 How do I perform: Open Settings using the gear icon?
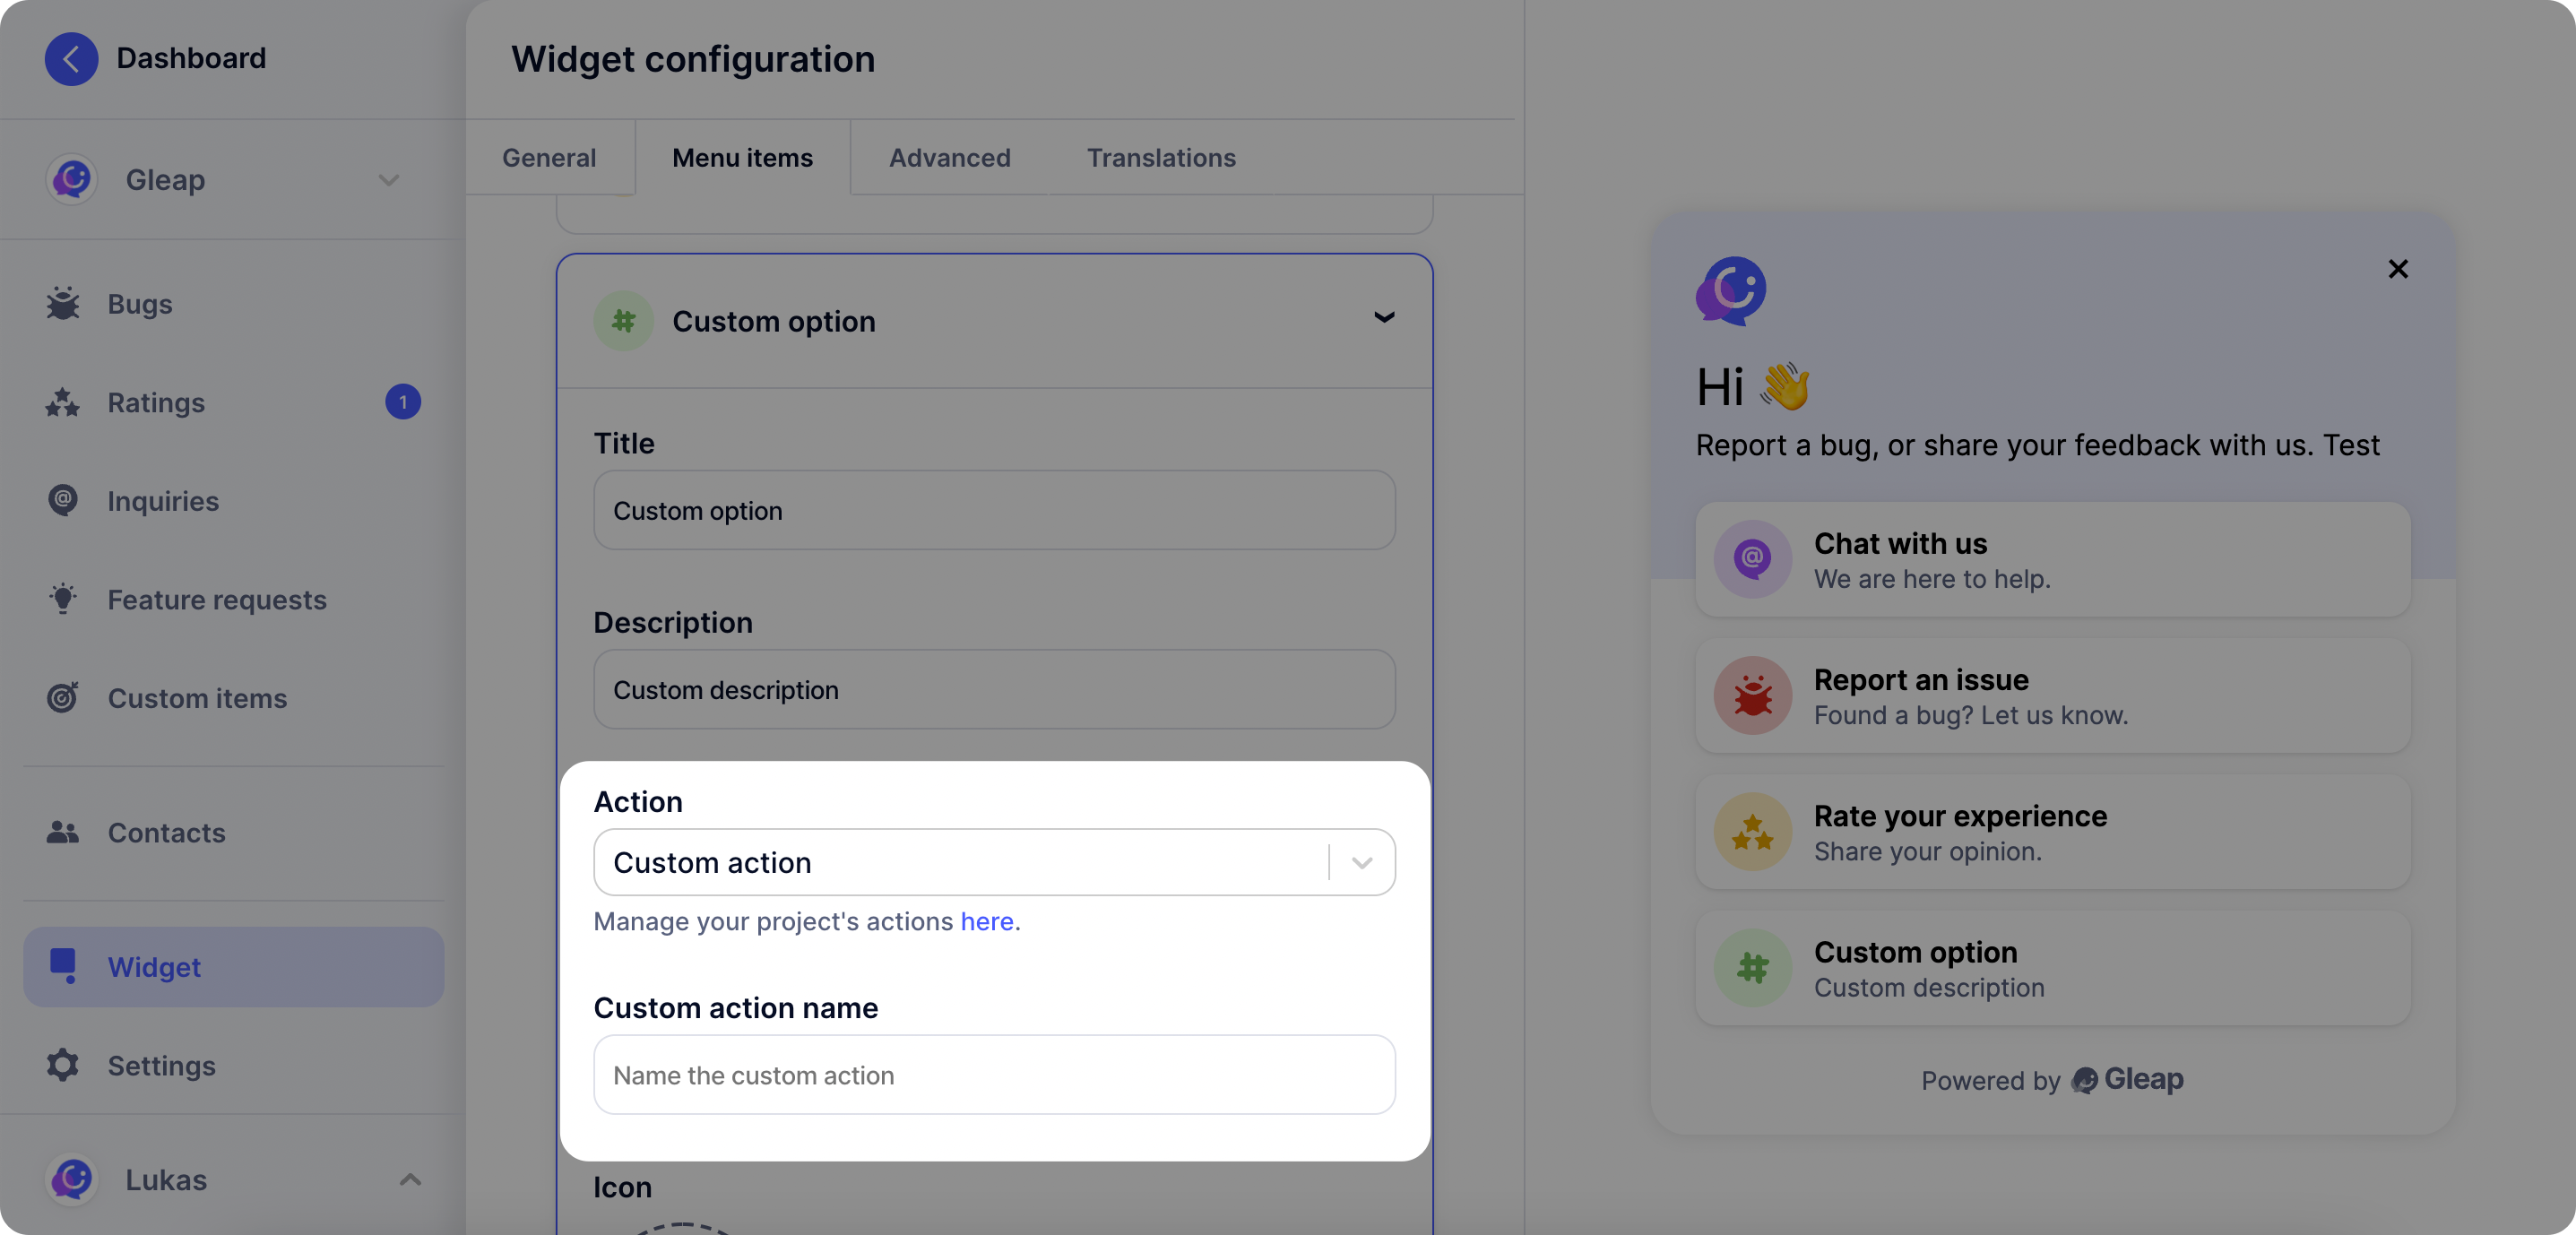(x=62, y=1065)
